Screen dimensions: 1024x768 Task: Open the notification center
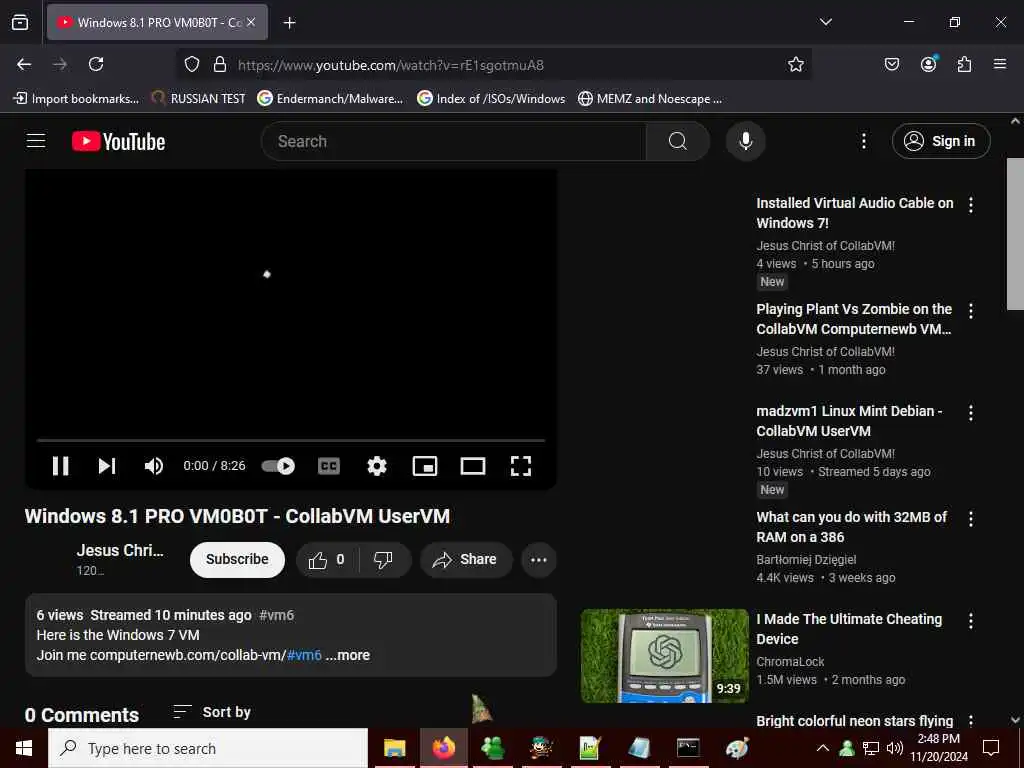click(991, 748)
